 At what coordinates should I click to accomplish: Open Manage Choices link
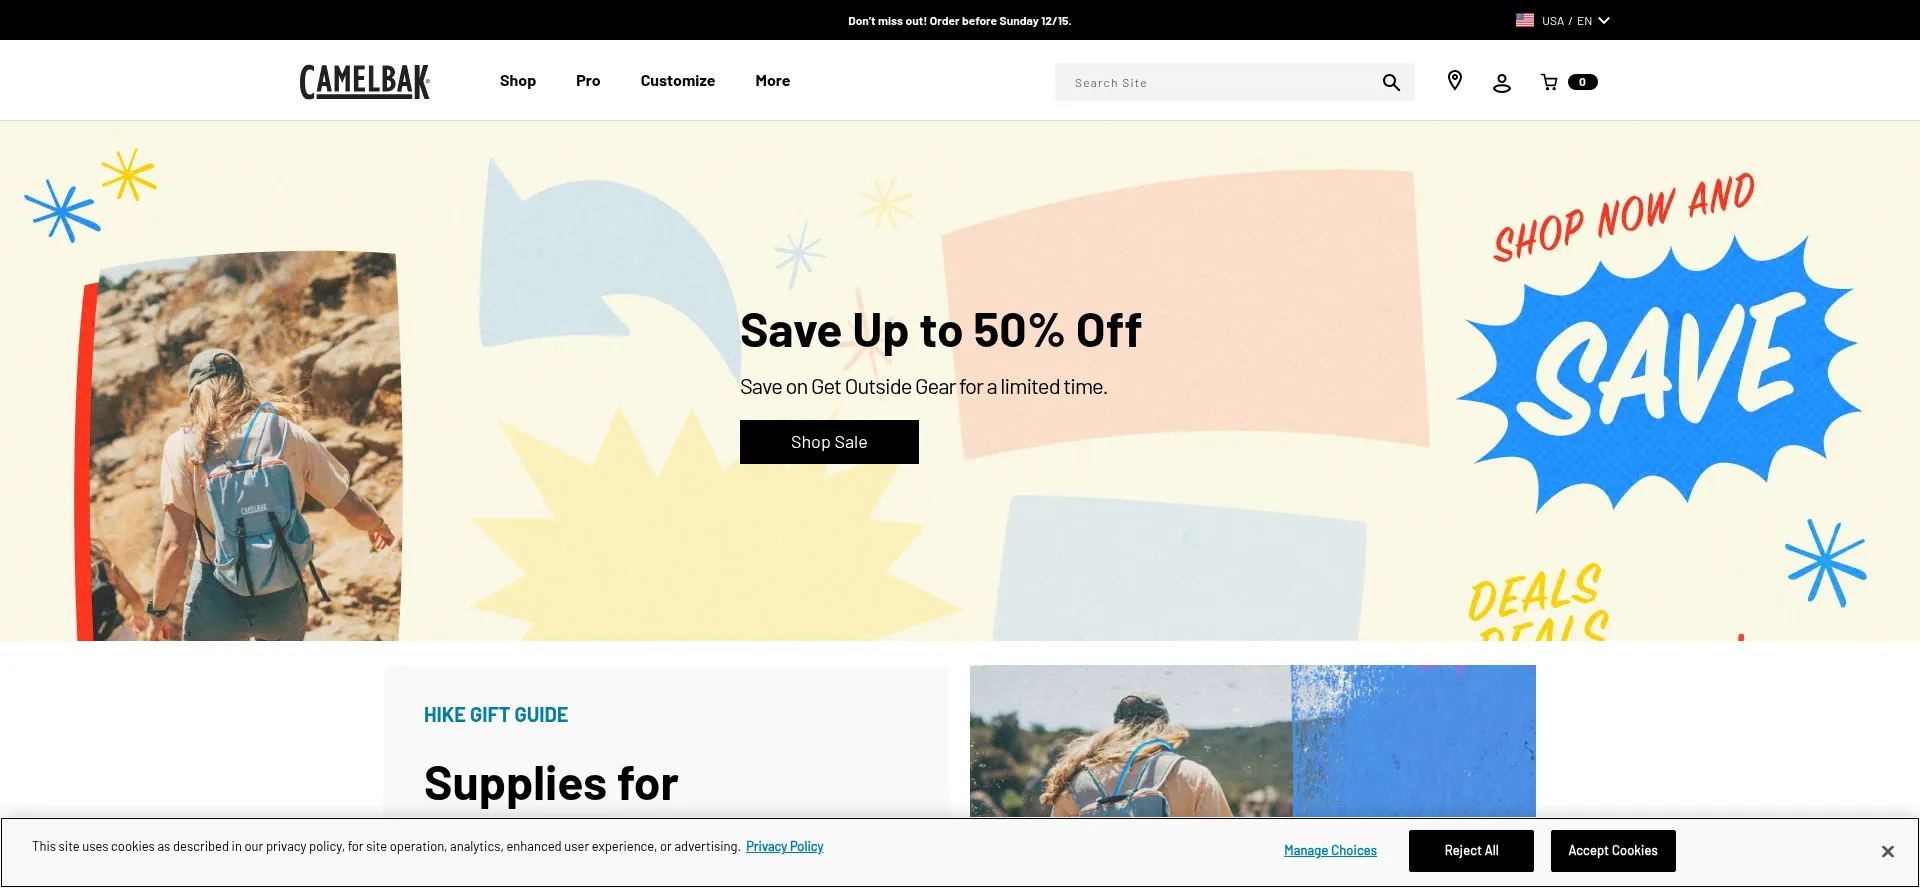point(1330,851)
